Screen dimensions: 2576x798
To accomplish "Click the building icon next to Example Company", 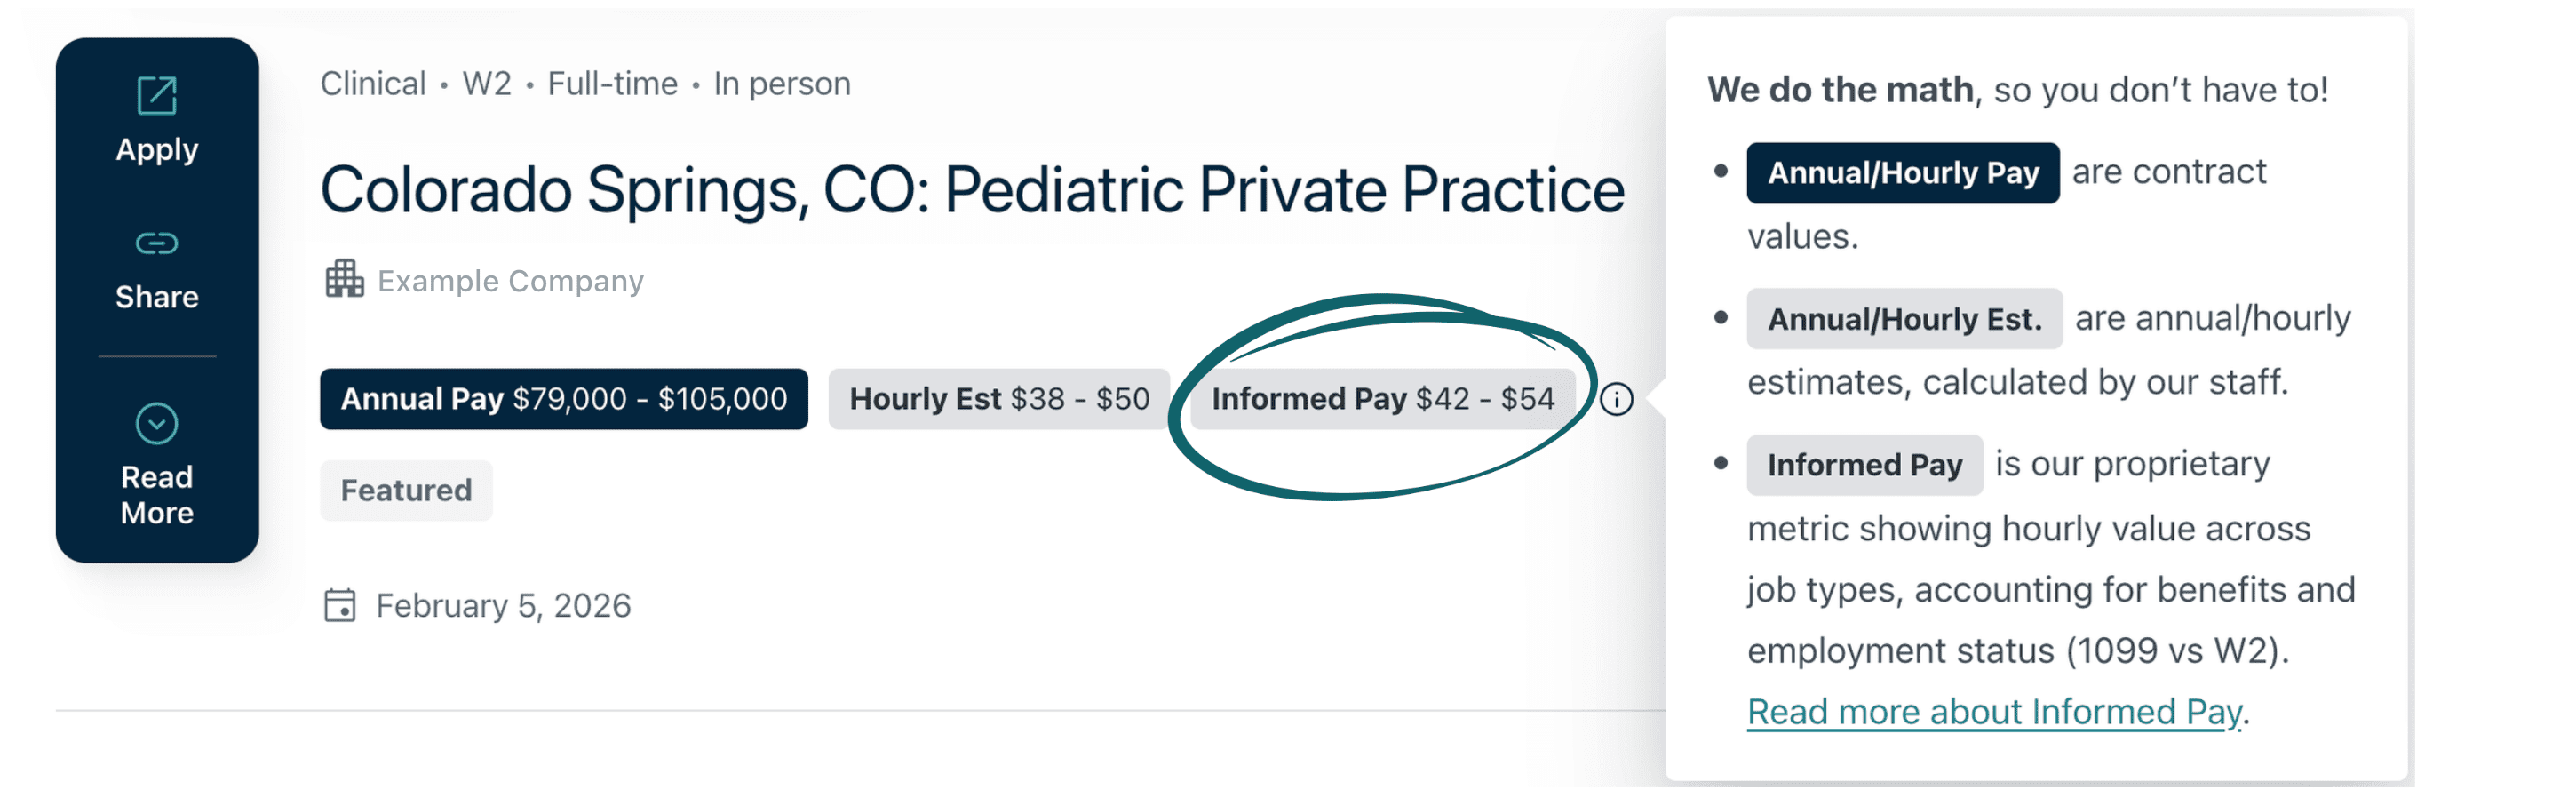I will (x=344, y=279).
